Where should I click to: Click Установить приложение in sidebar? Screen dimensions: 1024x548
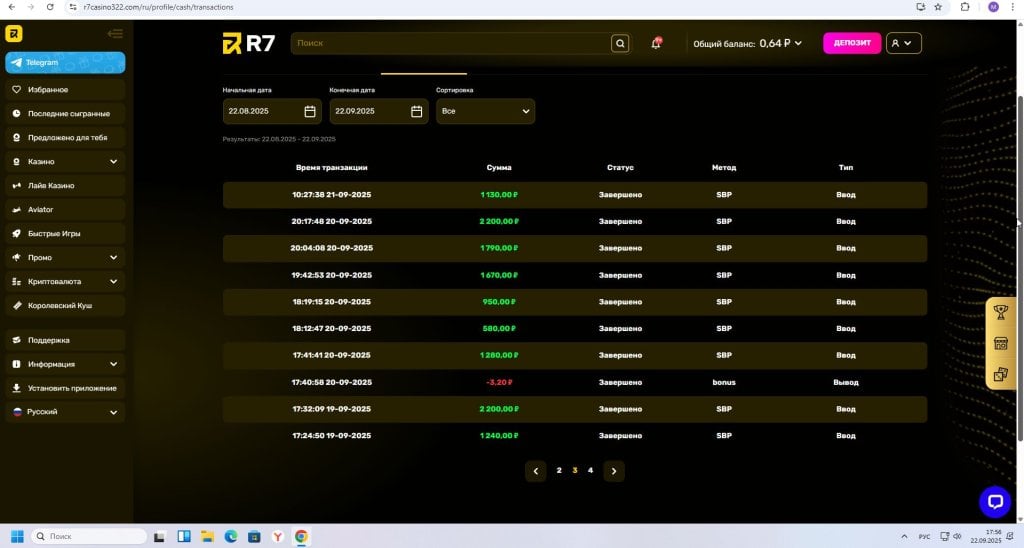65,388
